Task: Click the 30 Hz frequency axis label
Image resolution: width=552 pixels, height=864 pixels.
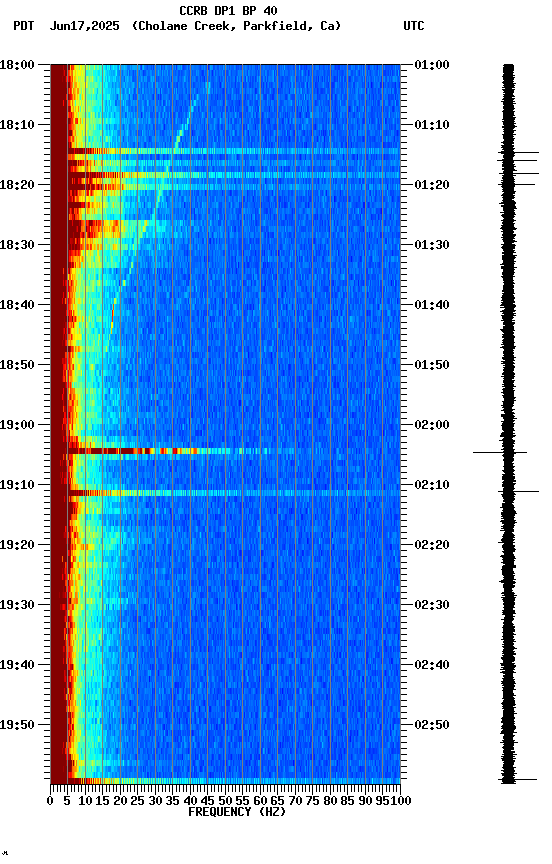Action: point(155,801)
